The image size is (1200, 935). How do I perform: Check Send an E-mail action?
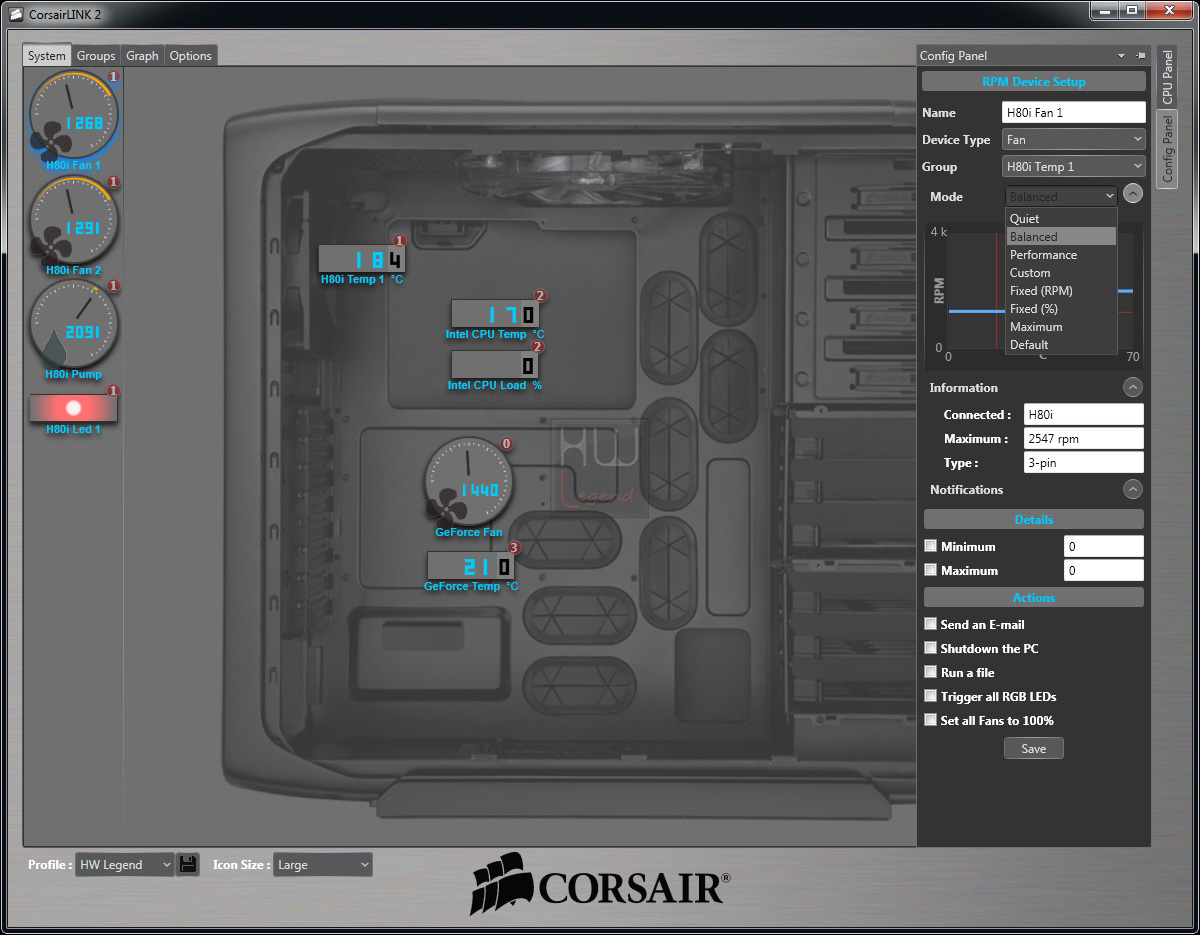point(931,624)
